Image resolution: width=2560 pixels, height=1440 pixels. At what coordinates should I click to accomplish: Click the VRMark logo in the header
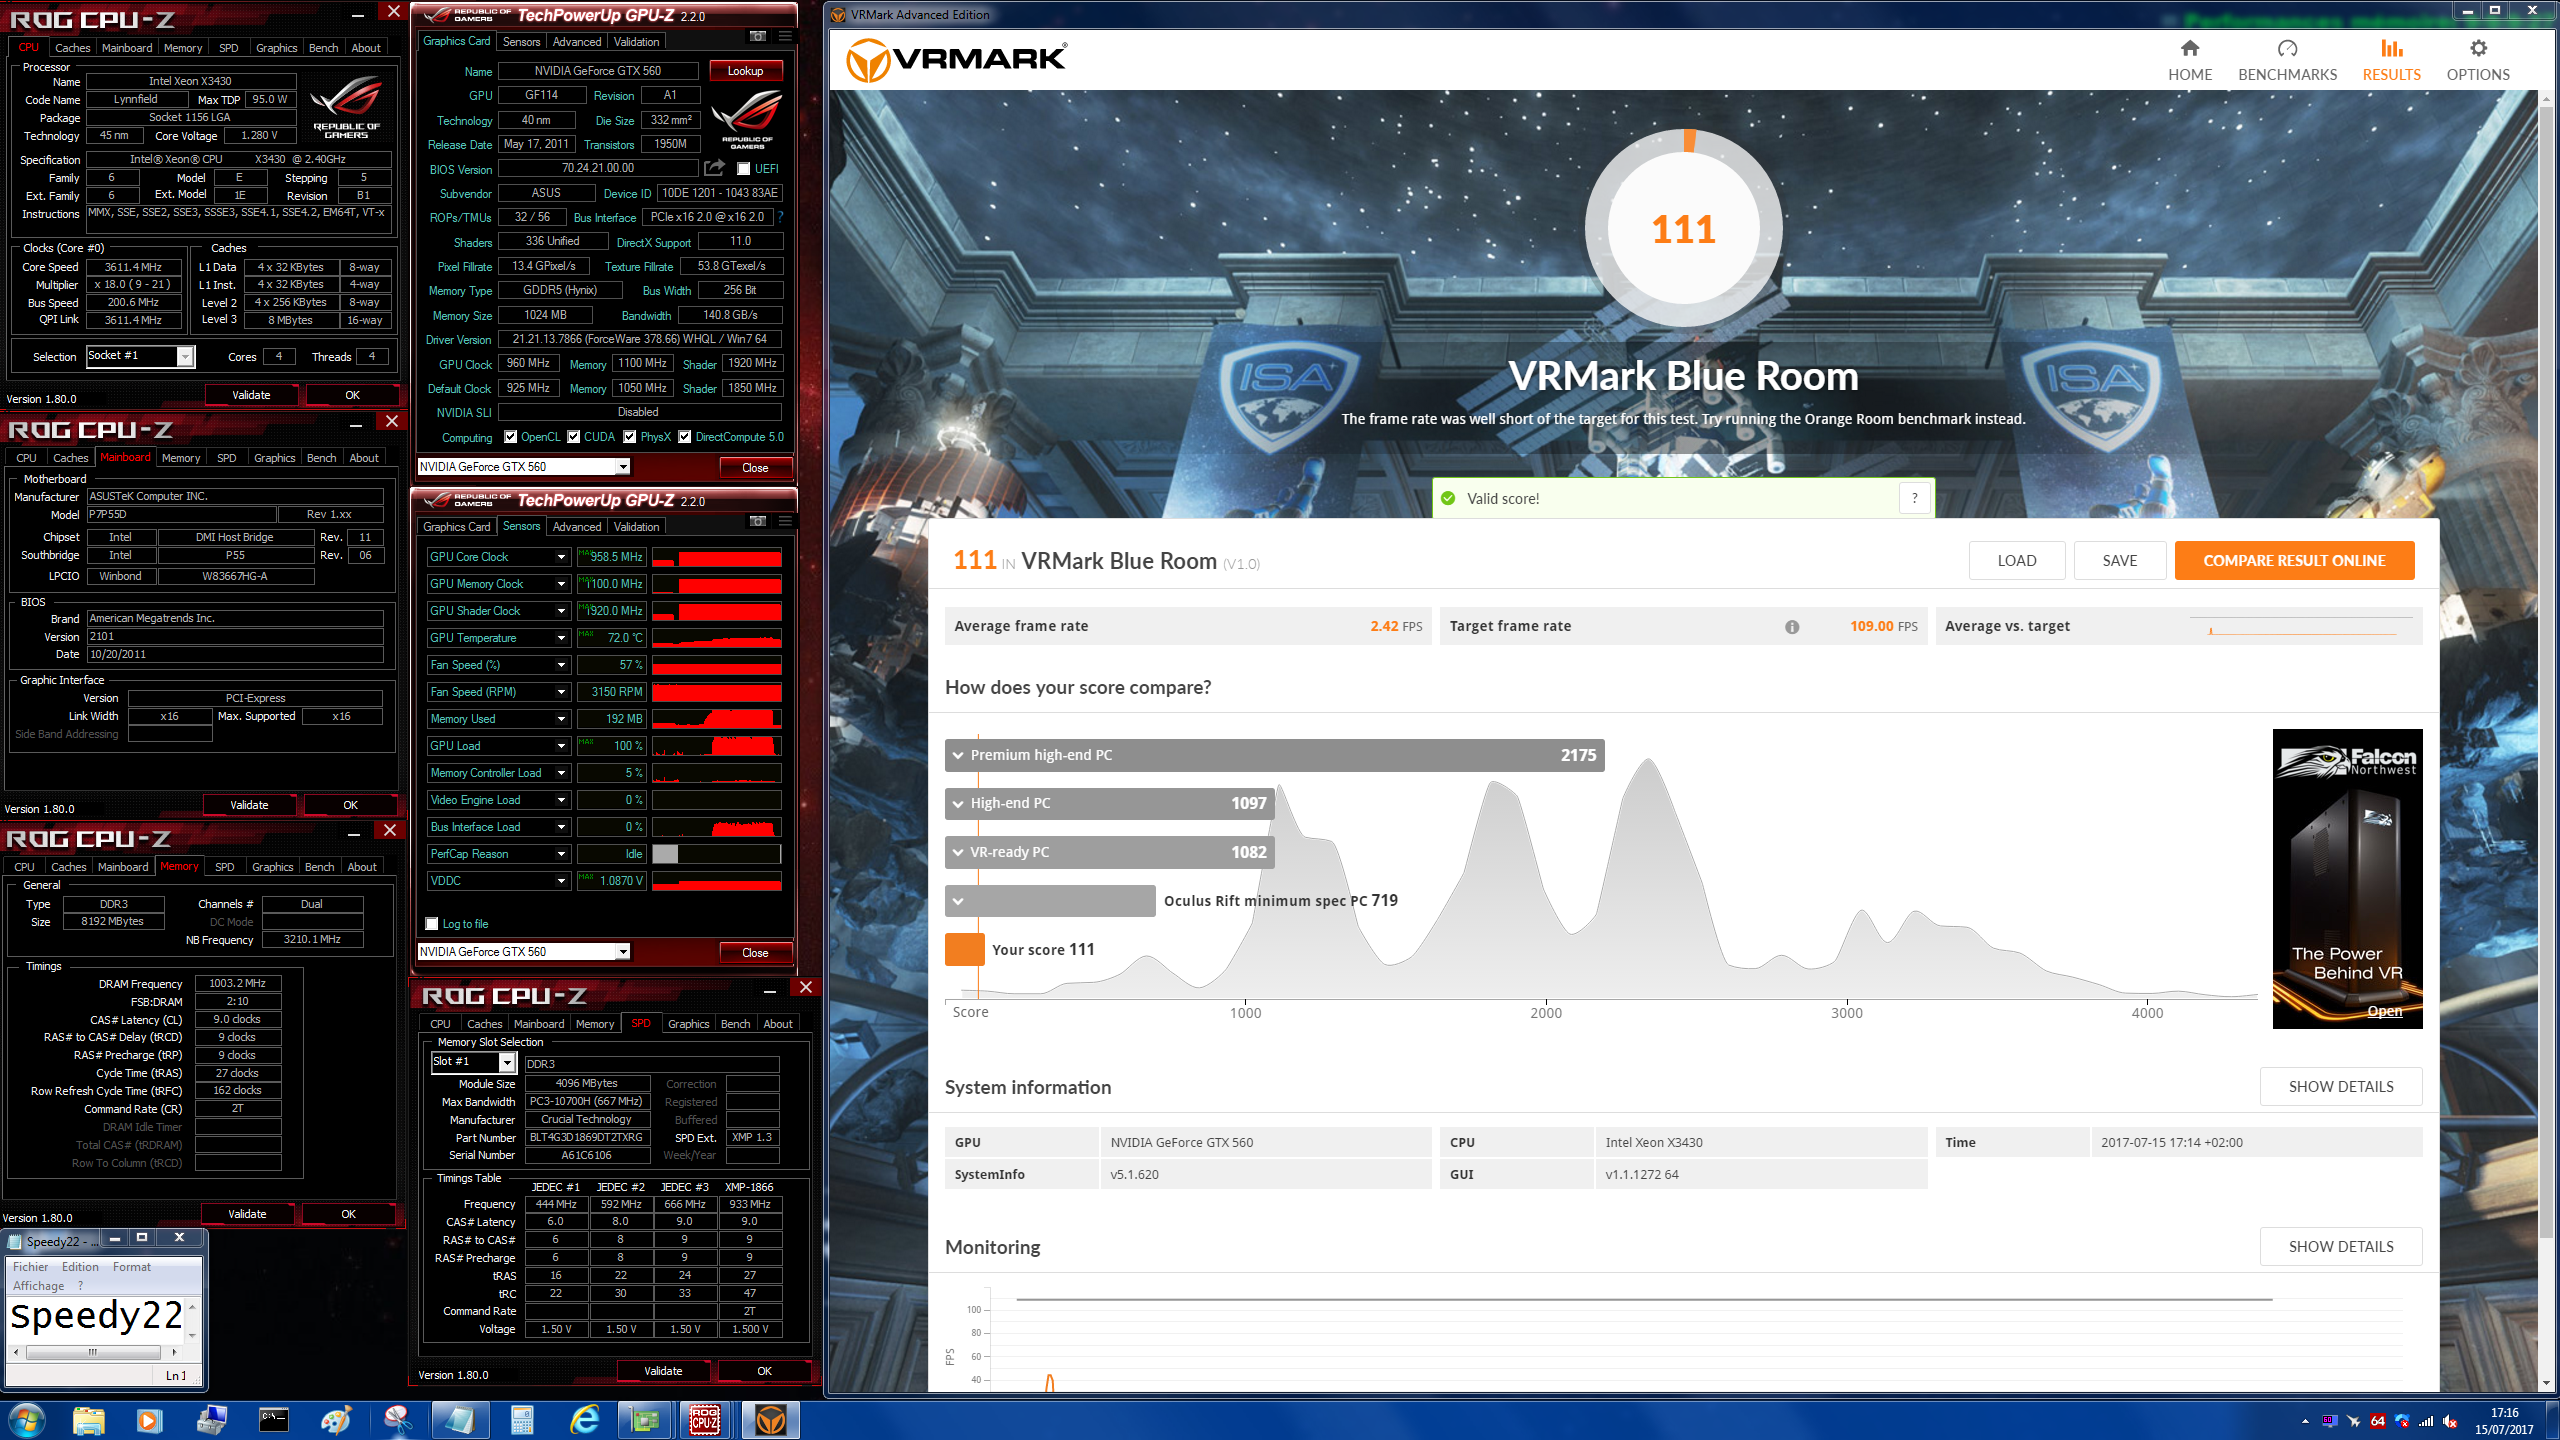pos(956,60)
